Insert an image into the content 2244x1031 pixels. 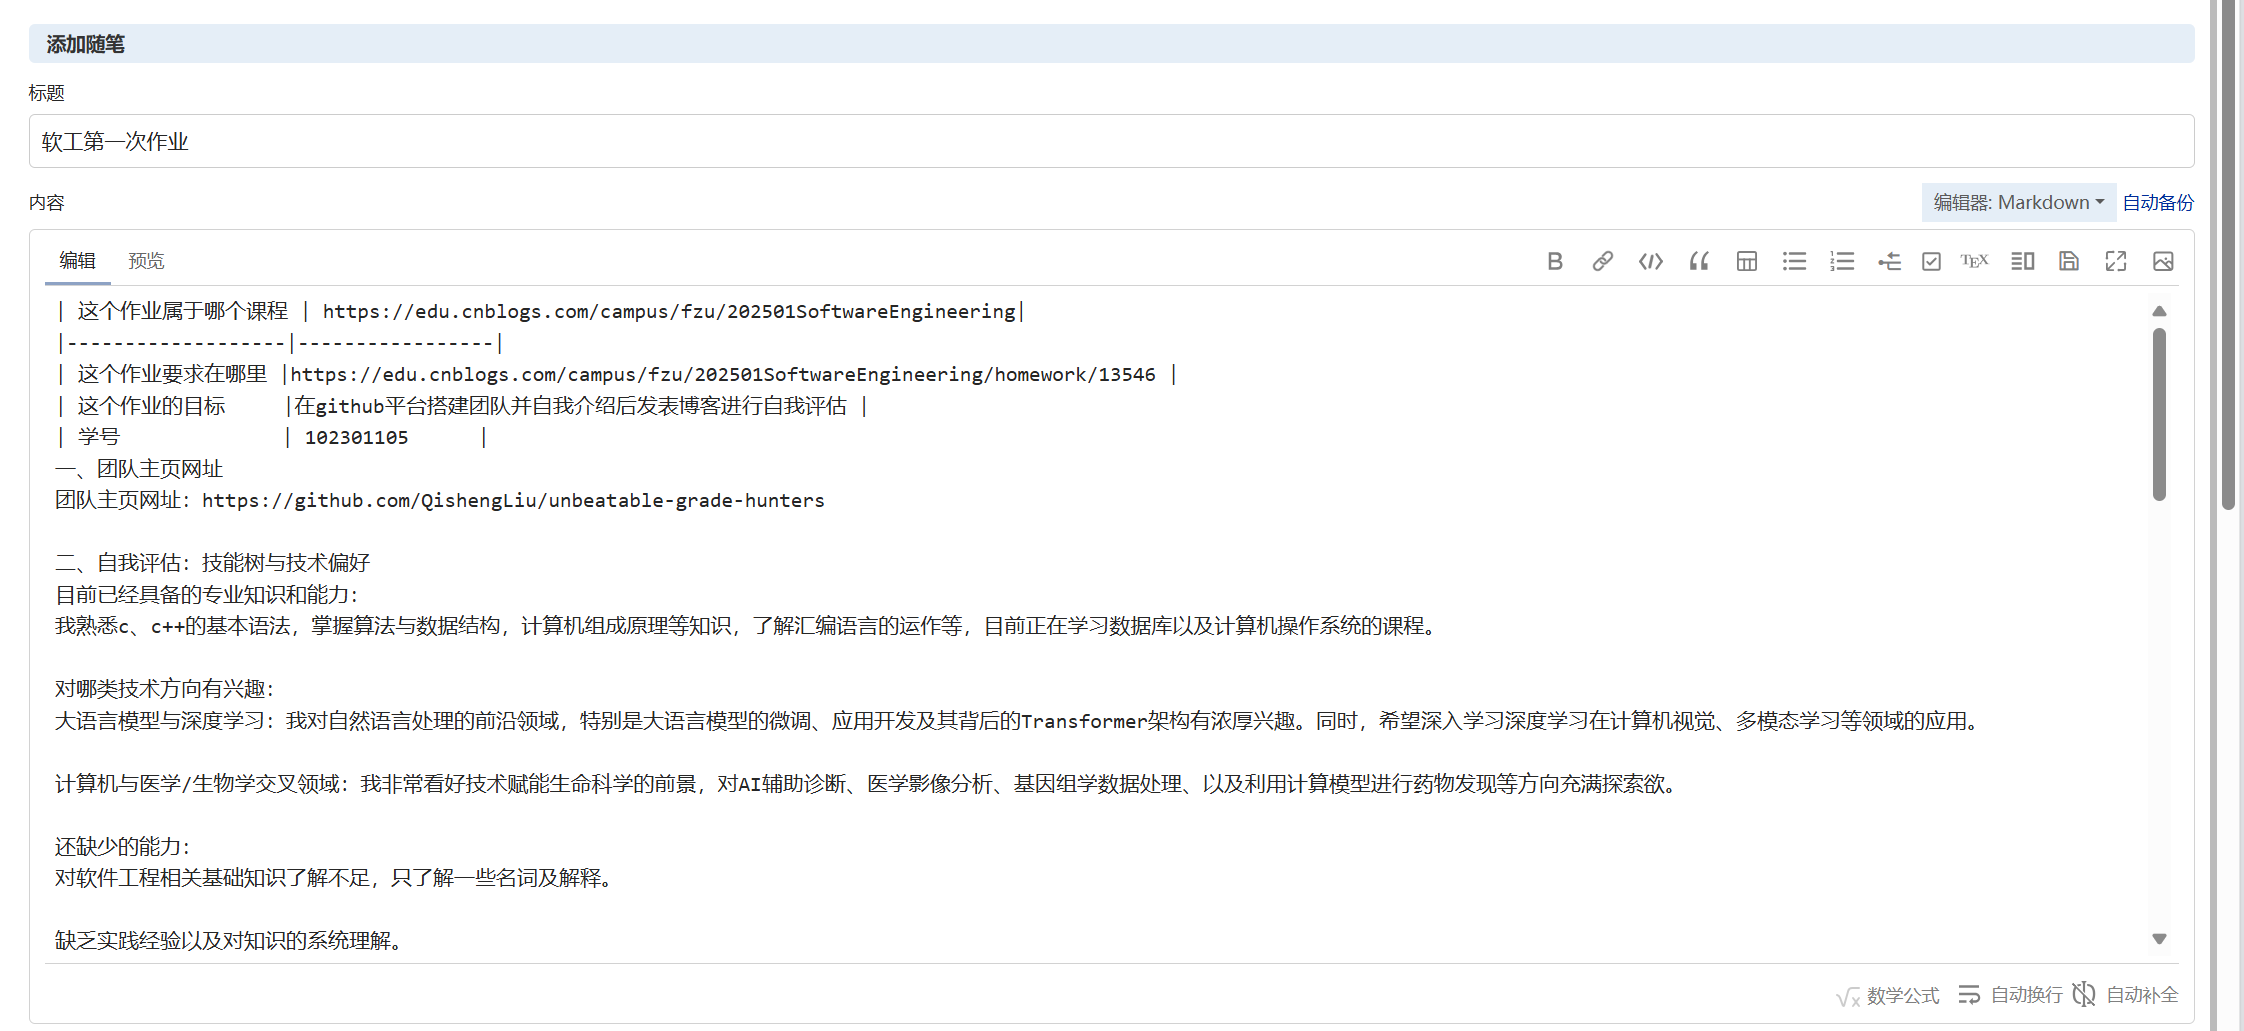click(2164, 261)
